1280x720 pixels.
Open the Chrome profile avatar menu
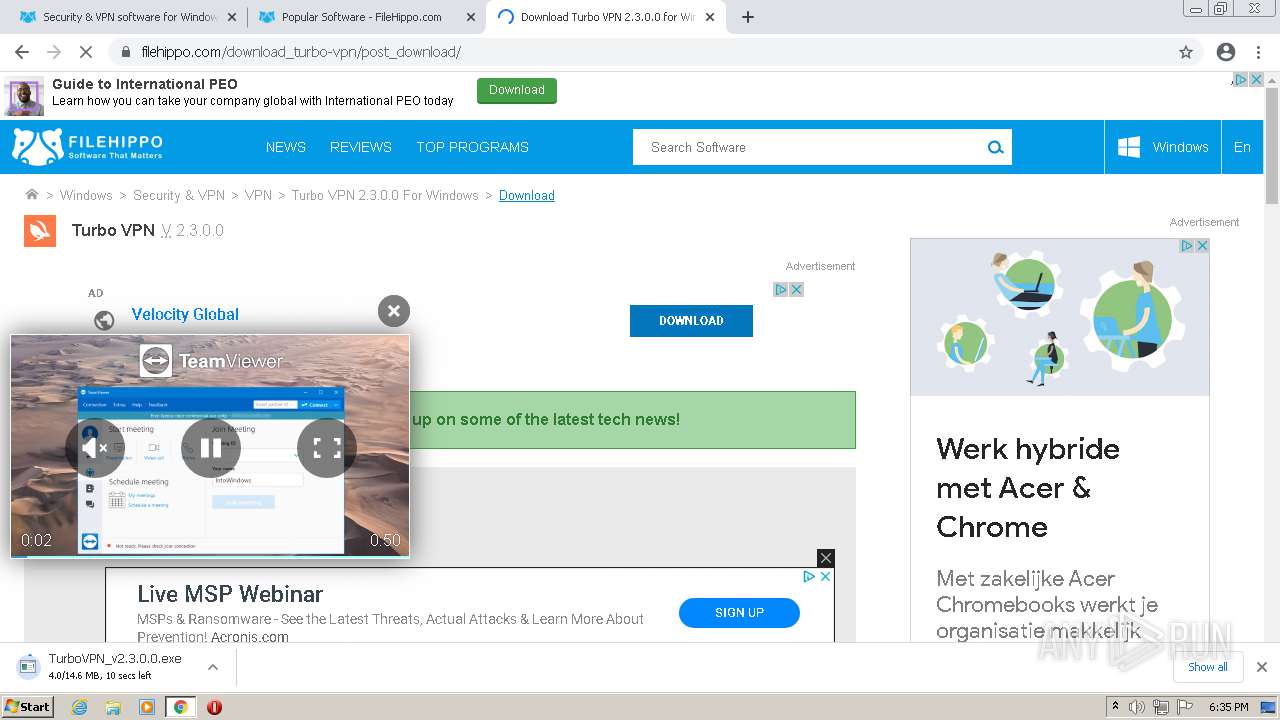click(x=1226, y=52)
